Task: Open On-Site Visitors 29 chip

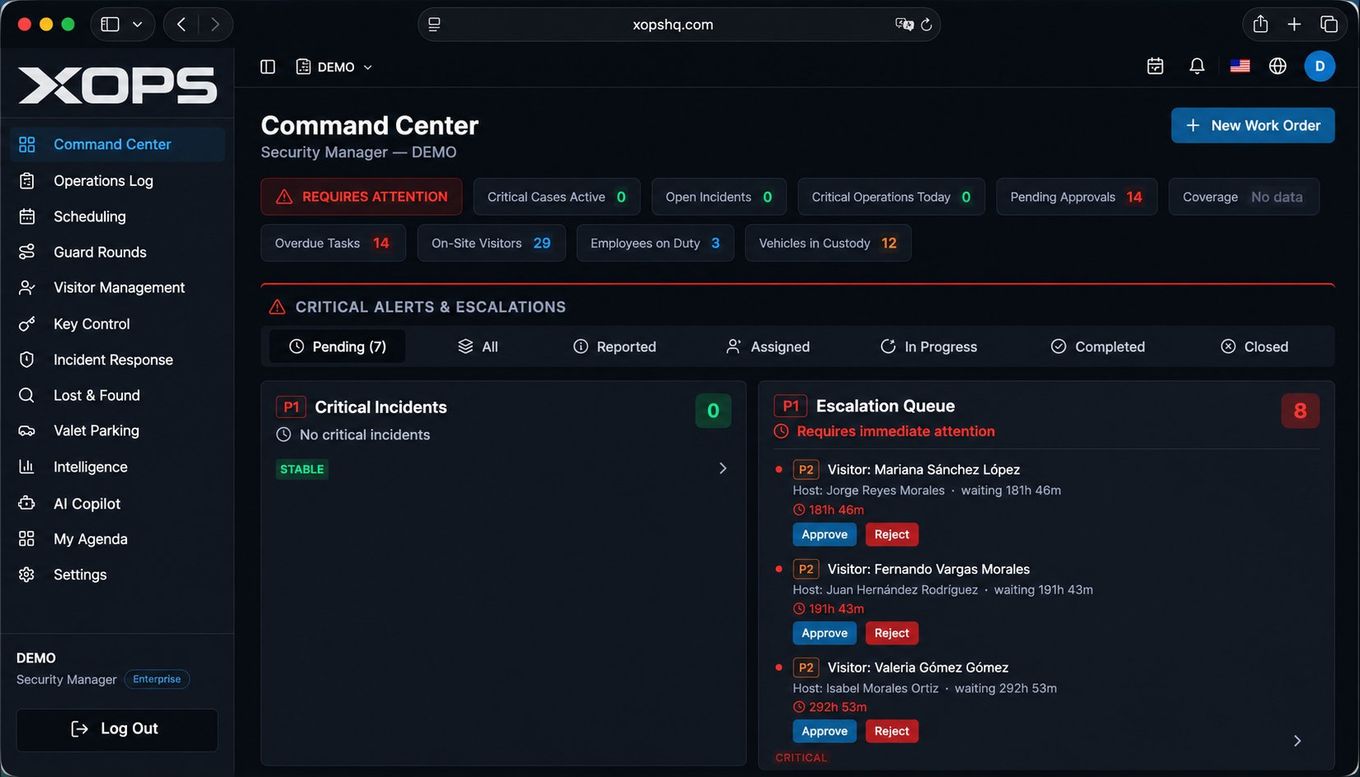Action: [491, 243]
